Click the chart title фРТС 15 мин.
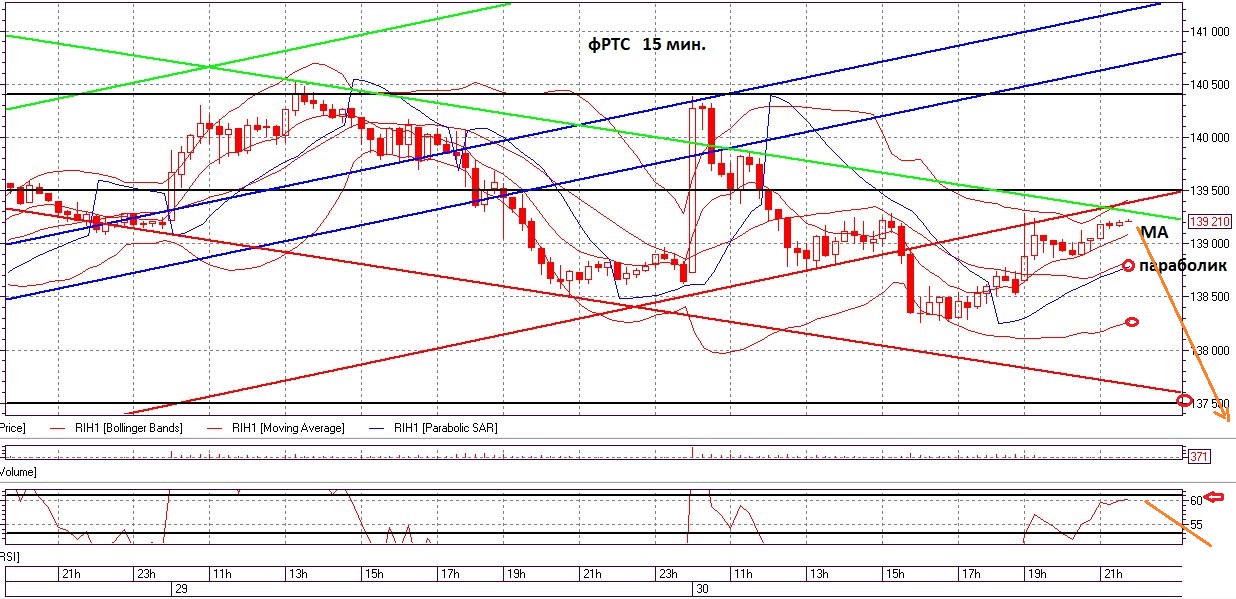 coord(647,44)
